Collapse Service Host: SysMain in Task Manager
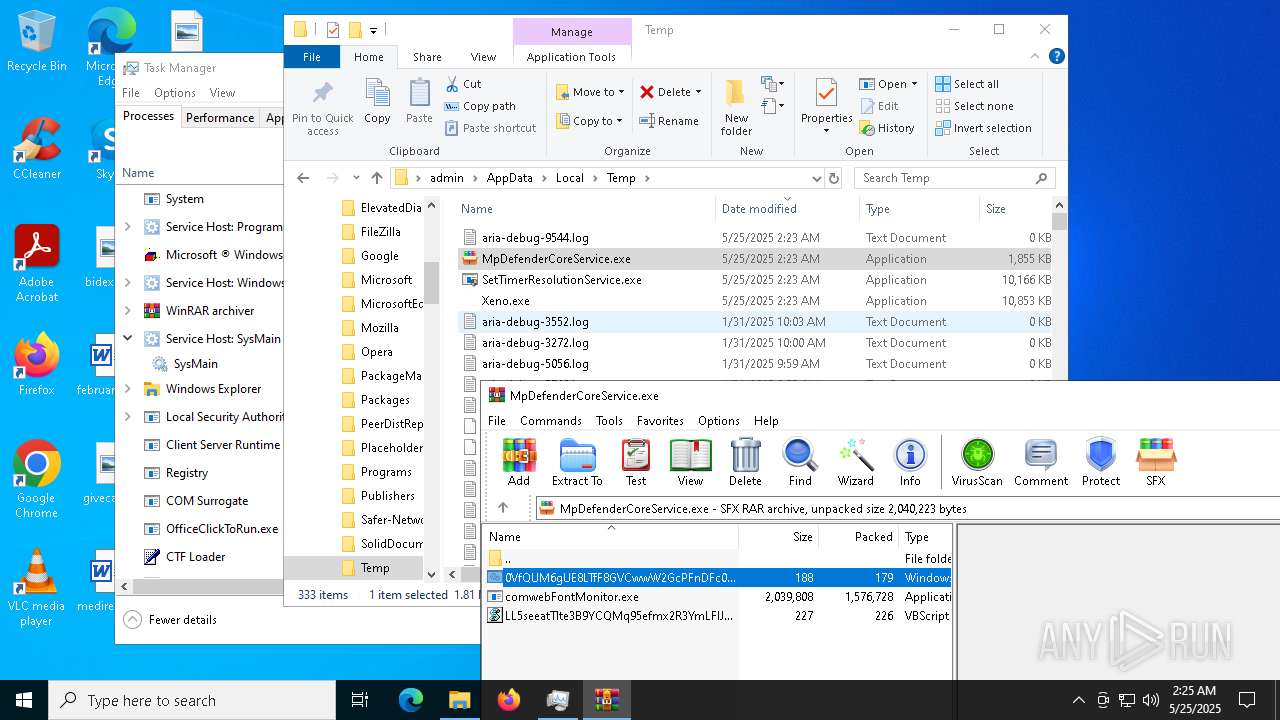Viewport: 1280px width, 720px height. point(128,339)
